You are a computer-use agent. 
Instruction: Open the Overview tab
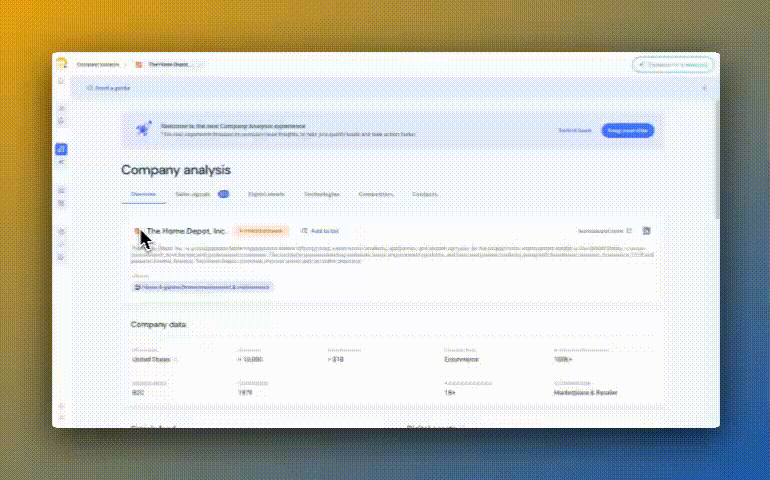[x=143, y=194]
